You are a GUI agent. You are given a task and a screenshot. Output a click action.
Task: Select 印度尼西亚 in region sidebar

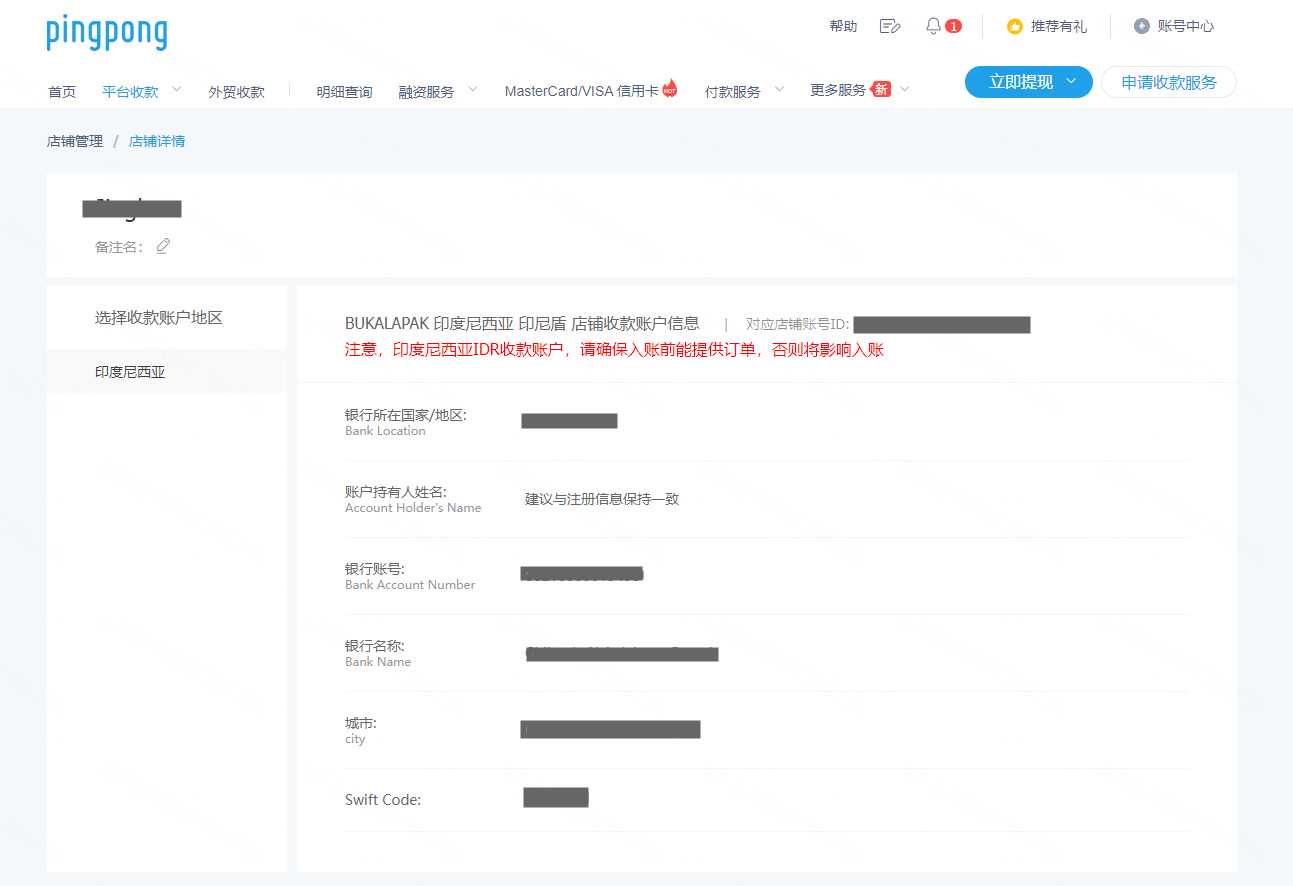click(x=166, y=372)
